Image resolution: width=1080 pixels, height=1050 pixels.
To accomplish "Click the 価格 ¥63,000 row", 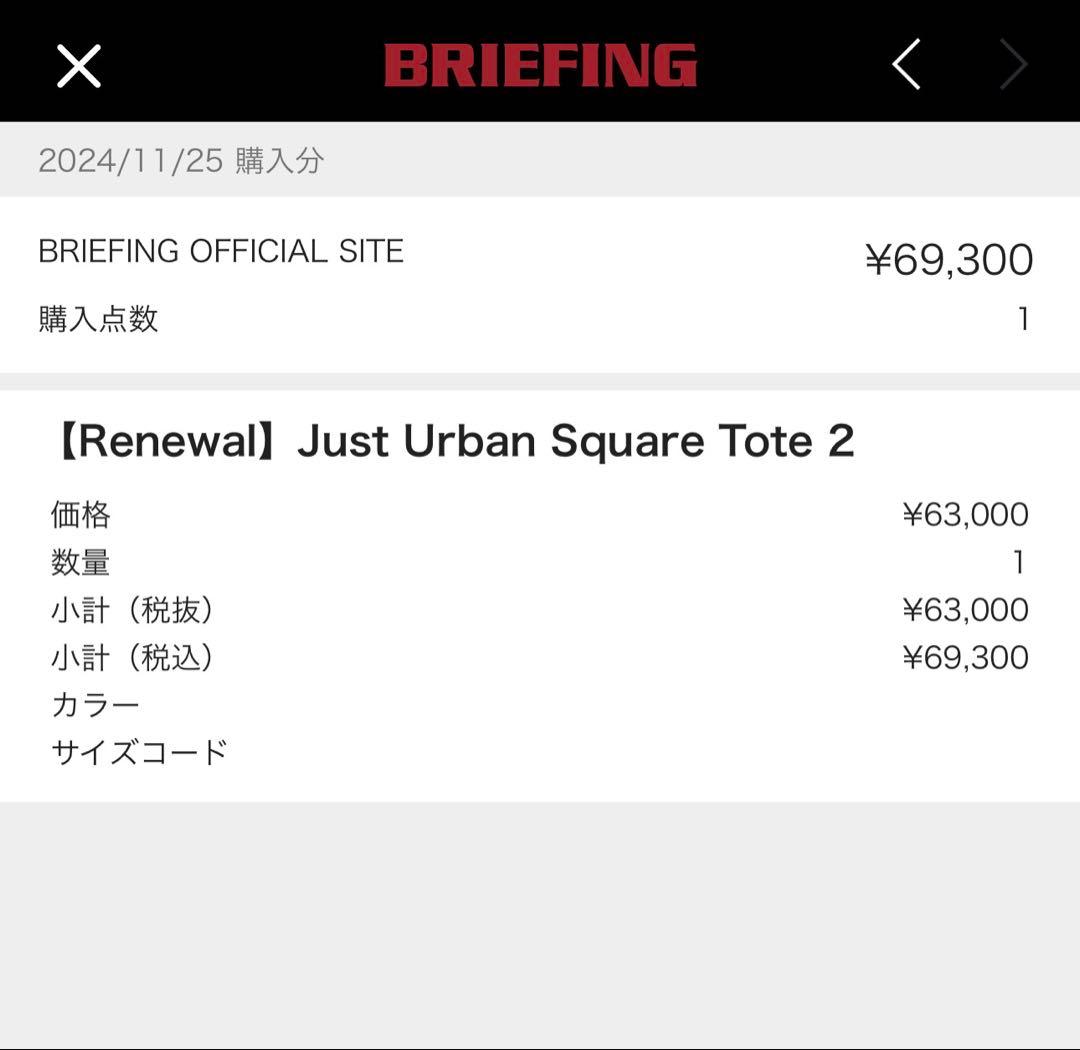I will click(540, 514).
